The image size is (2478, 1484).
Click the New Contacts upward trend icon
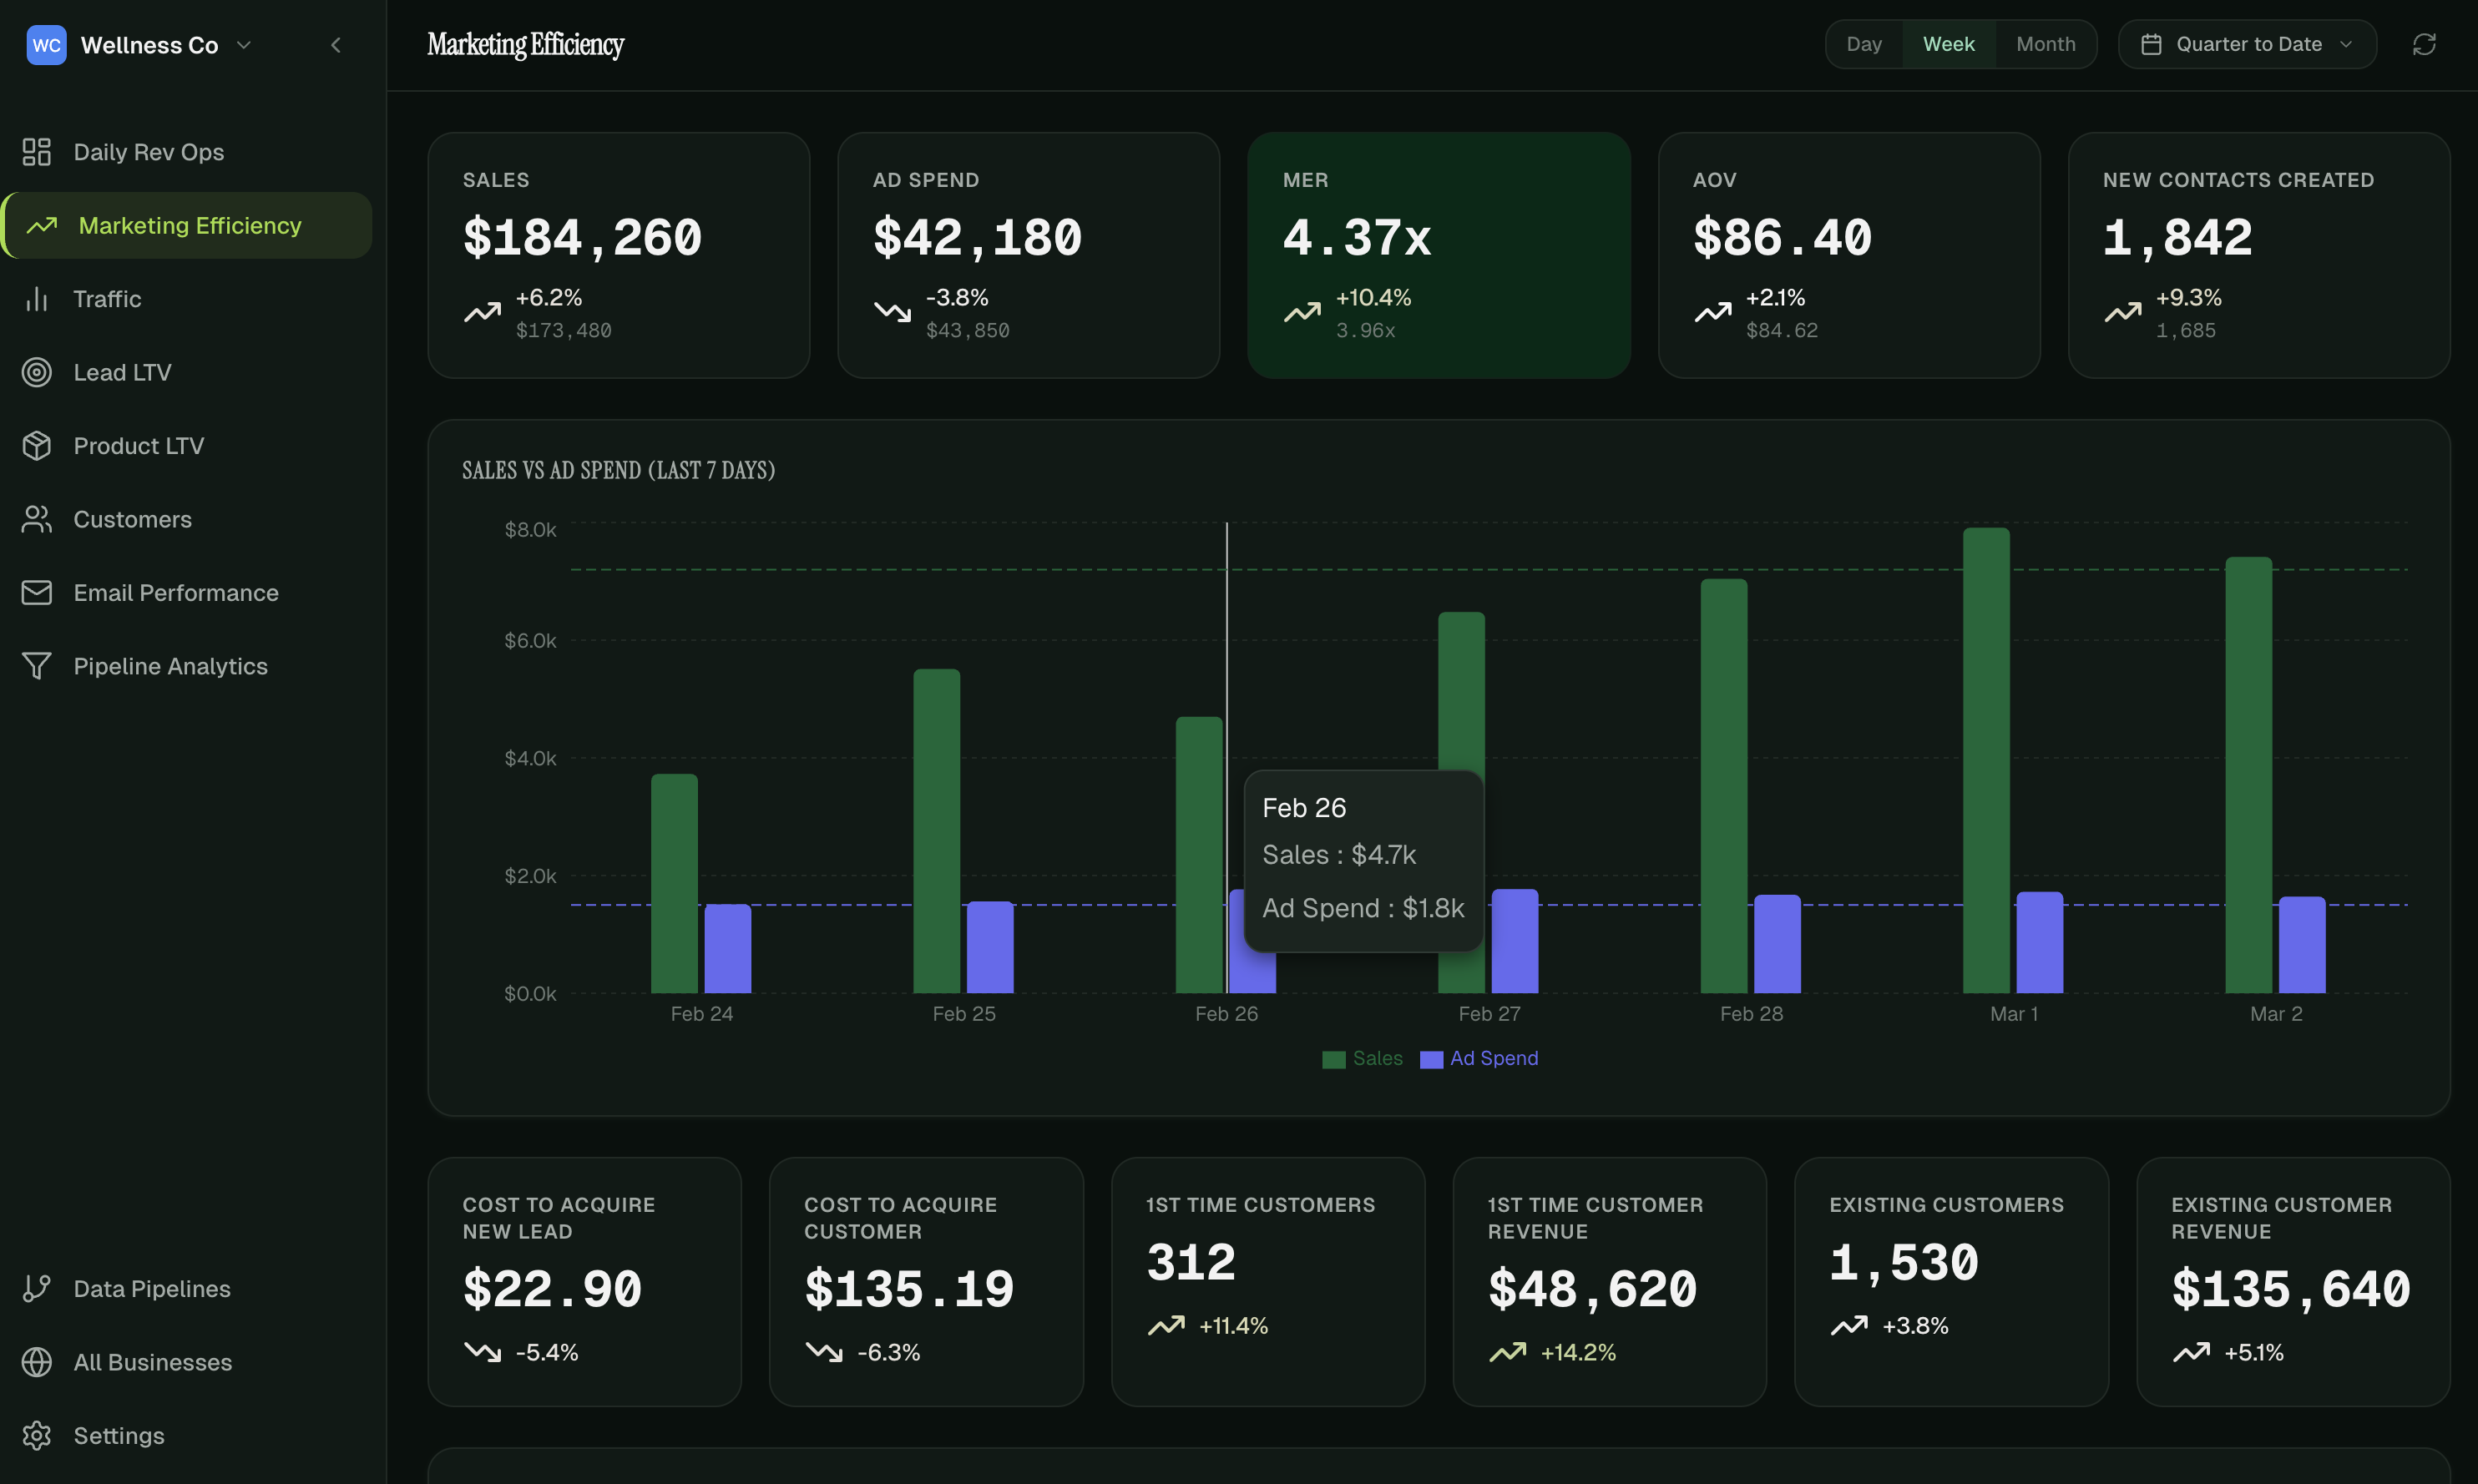(2122, 313)
